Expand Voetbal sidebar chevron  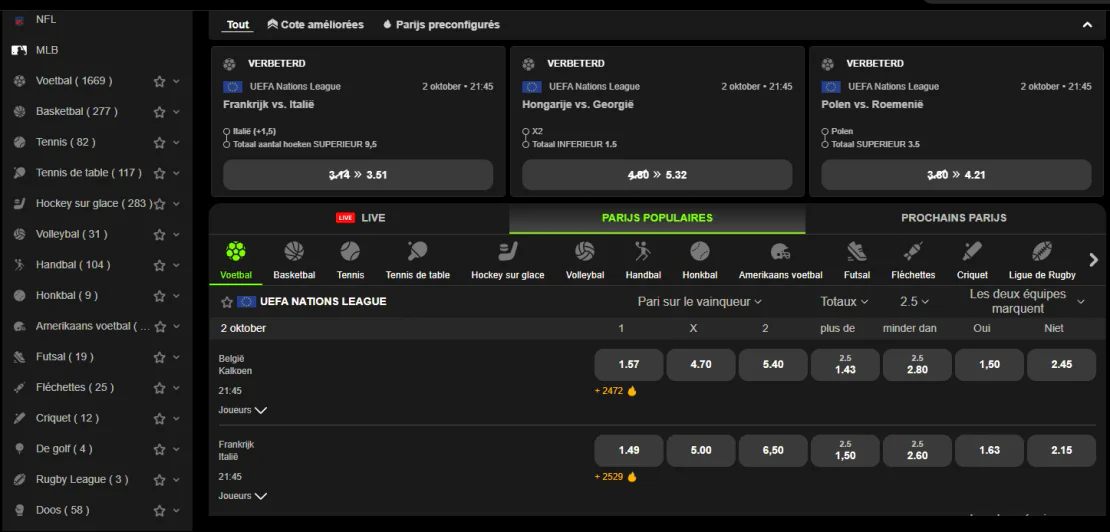176,81
